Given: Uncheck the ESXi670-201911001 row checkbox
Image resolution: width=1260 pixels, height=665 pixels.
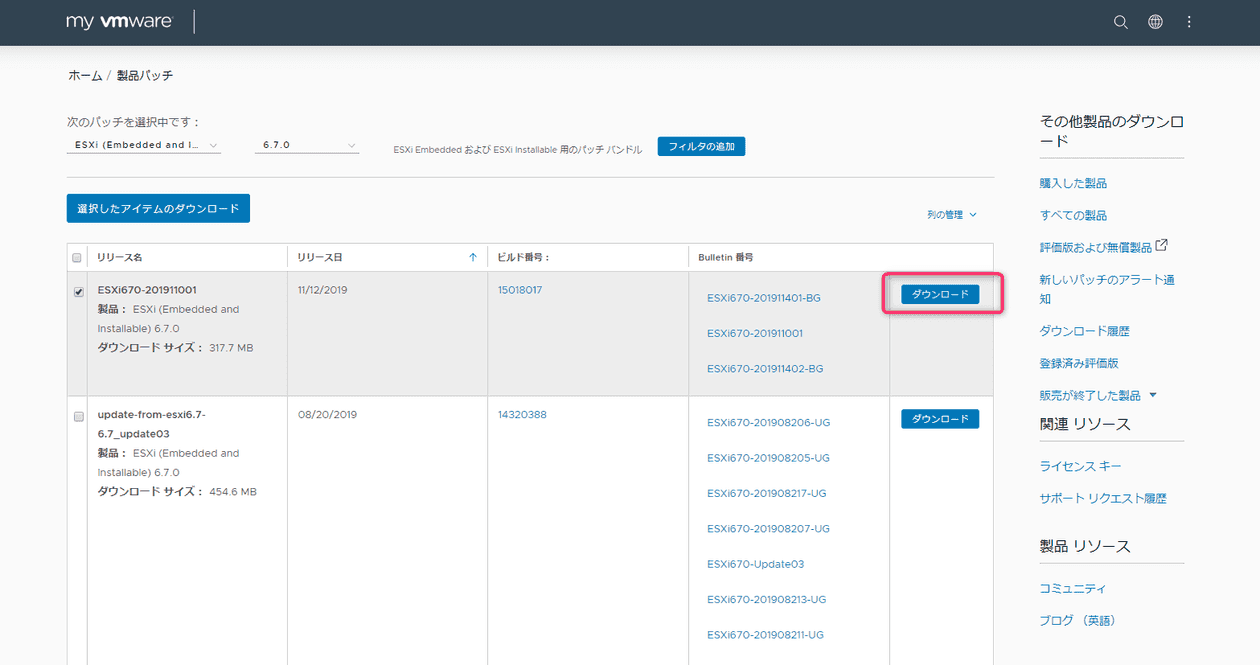Looking at the screenshot, I should [79, 292].
